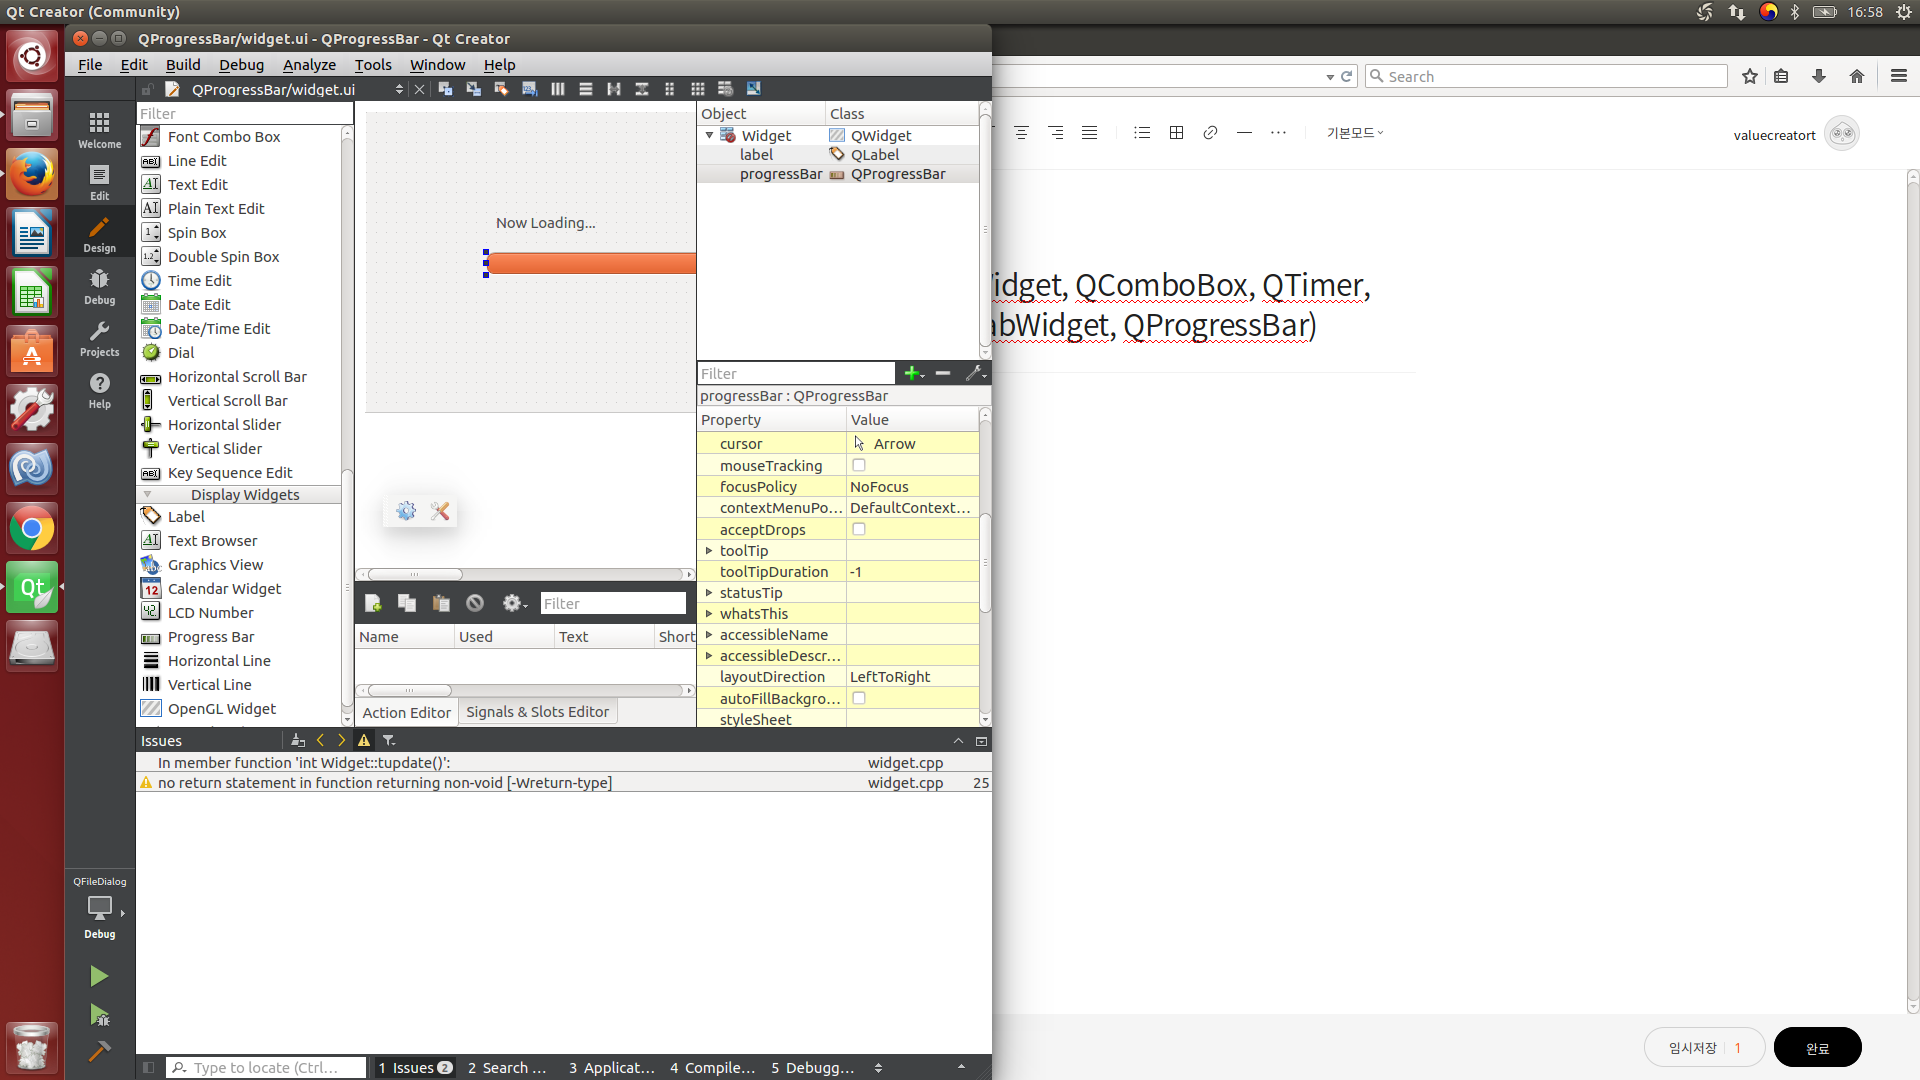The image size is (1920, 1080).
Task: Toggle the acceptDrops checkbox
Action: tap(859, 529)
